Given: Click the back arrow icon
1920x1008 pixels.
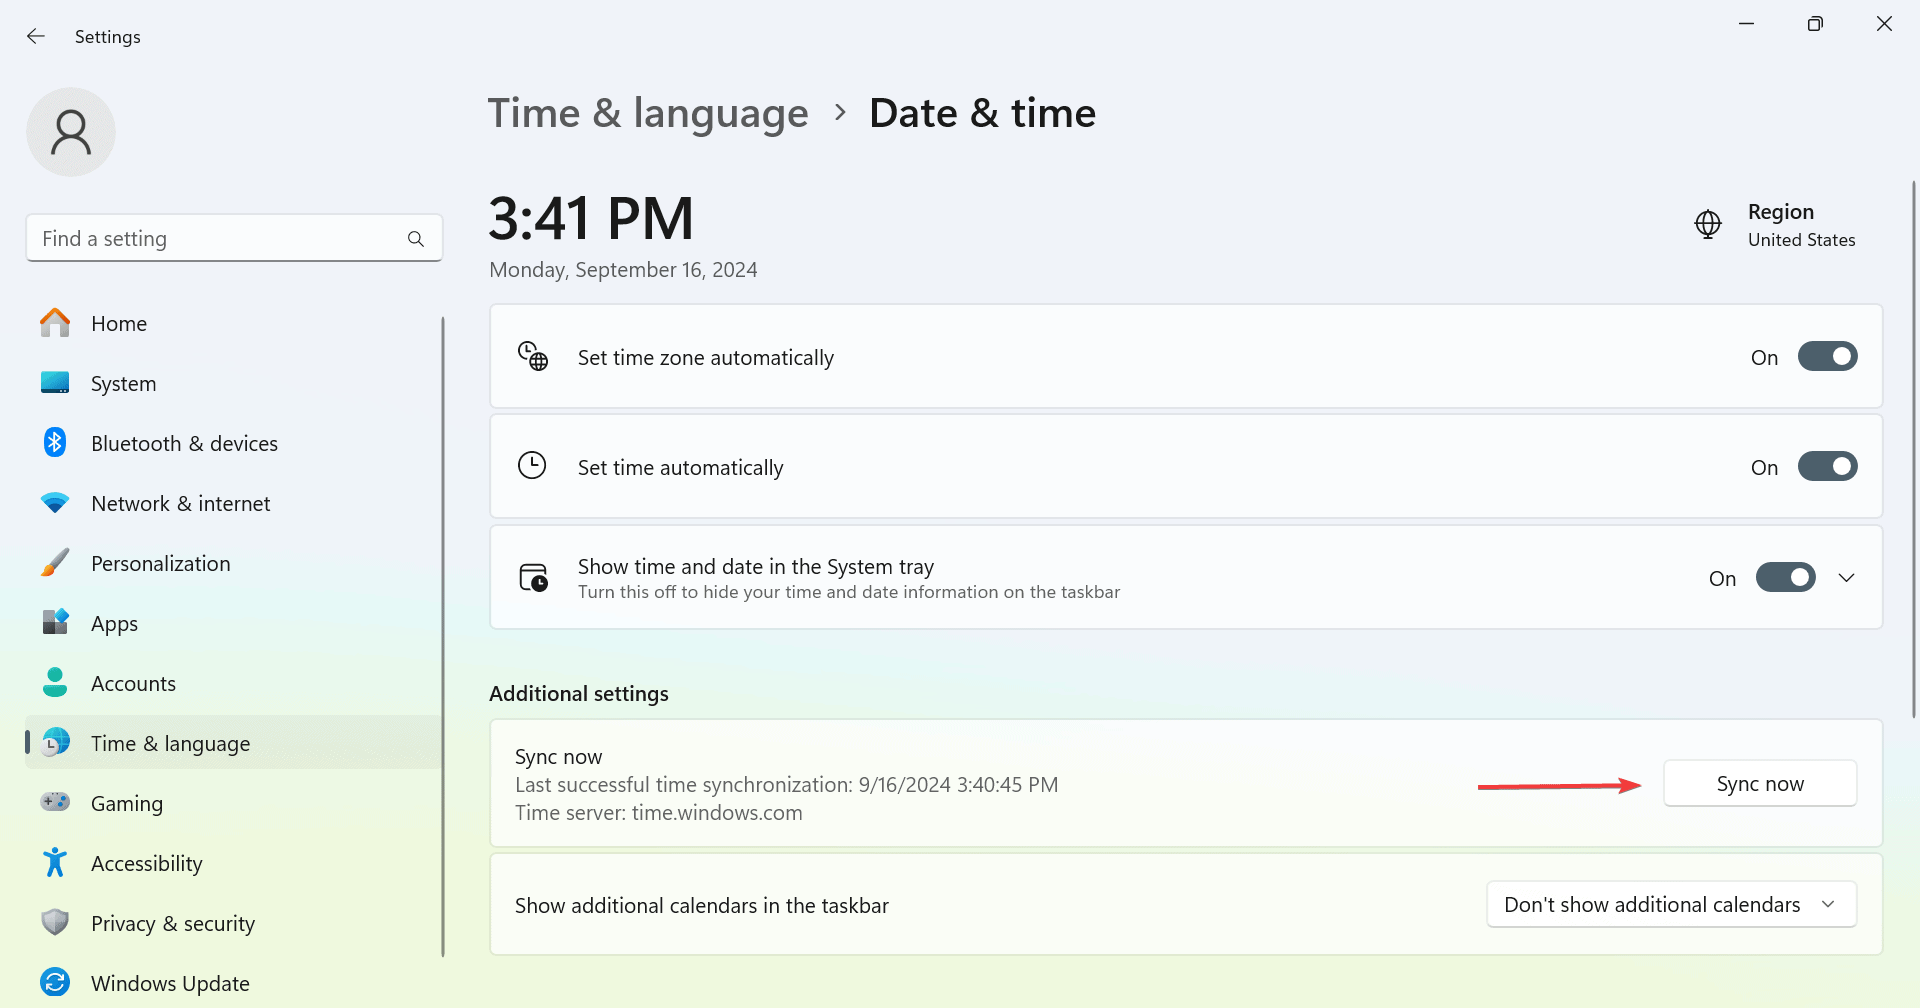Looking at the screenshot, I should 36,37.
